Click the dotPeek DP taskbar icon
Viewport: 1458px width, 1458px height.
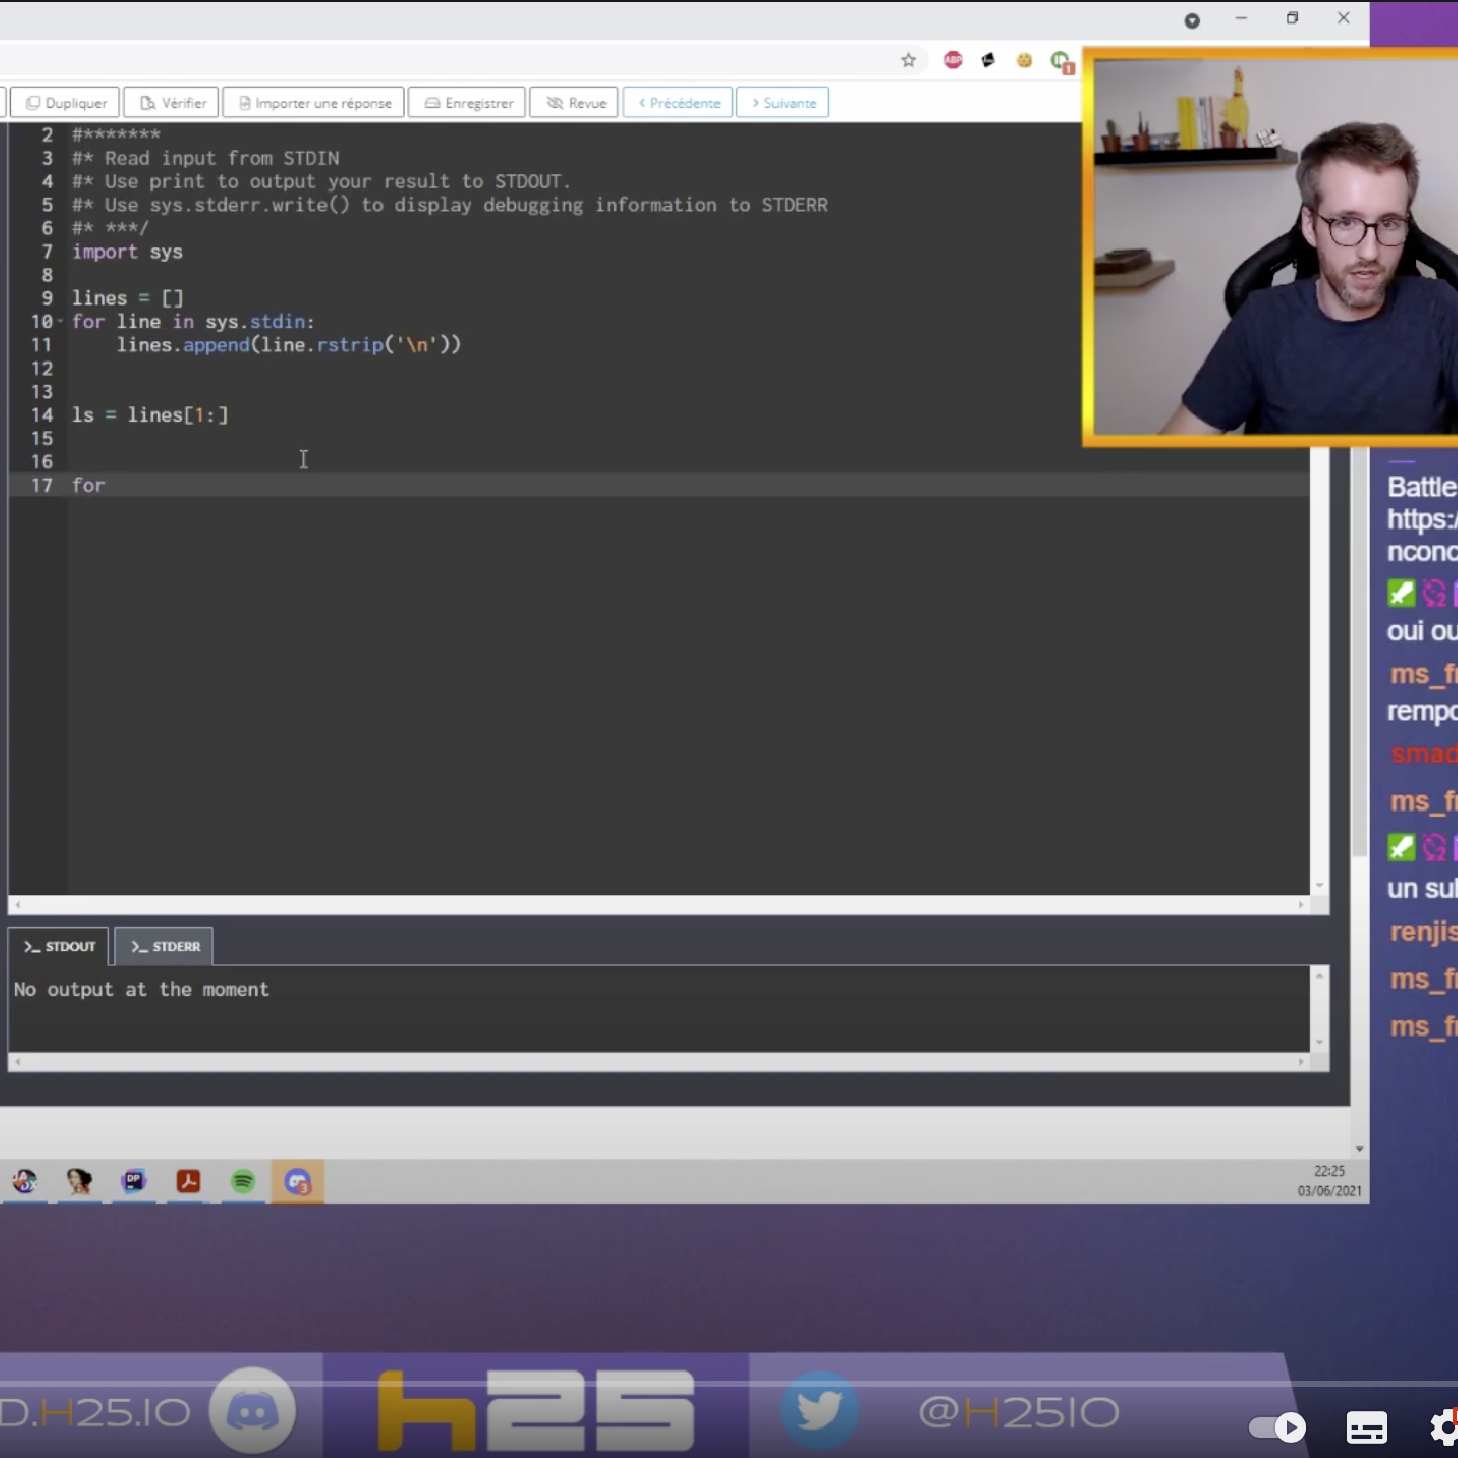[x=134, y=1181]
